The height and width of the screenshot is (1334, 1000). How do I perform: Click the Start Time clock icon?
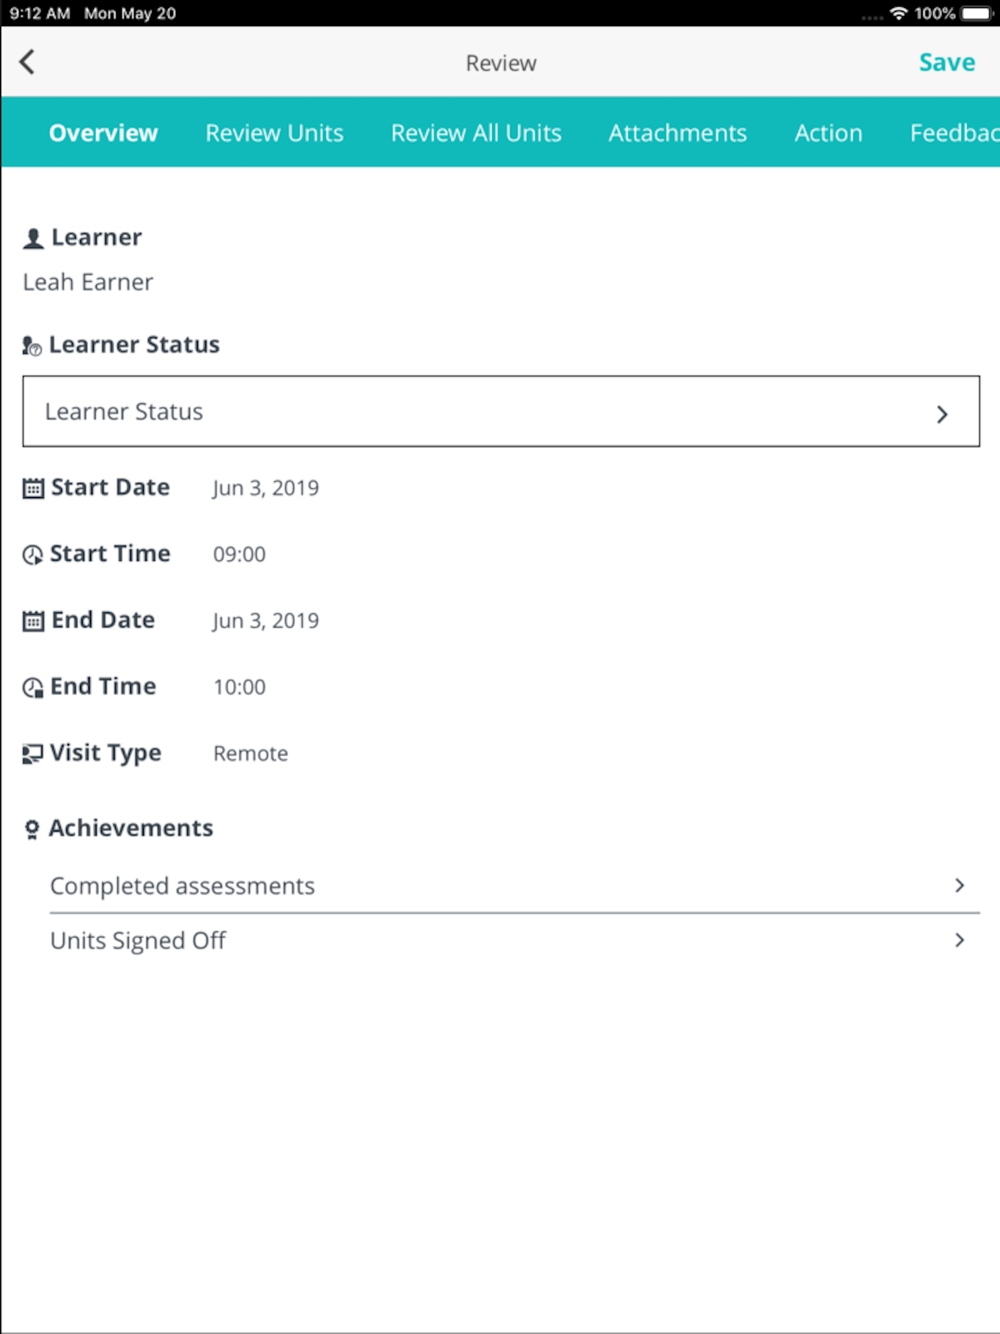click(33, 555)
